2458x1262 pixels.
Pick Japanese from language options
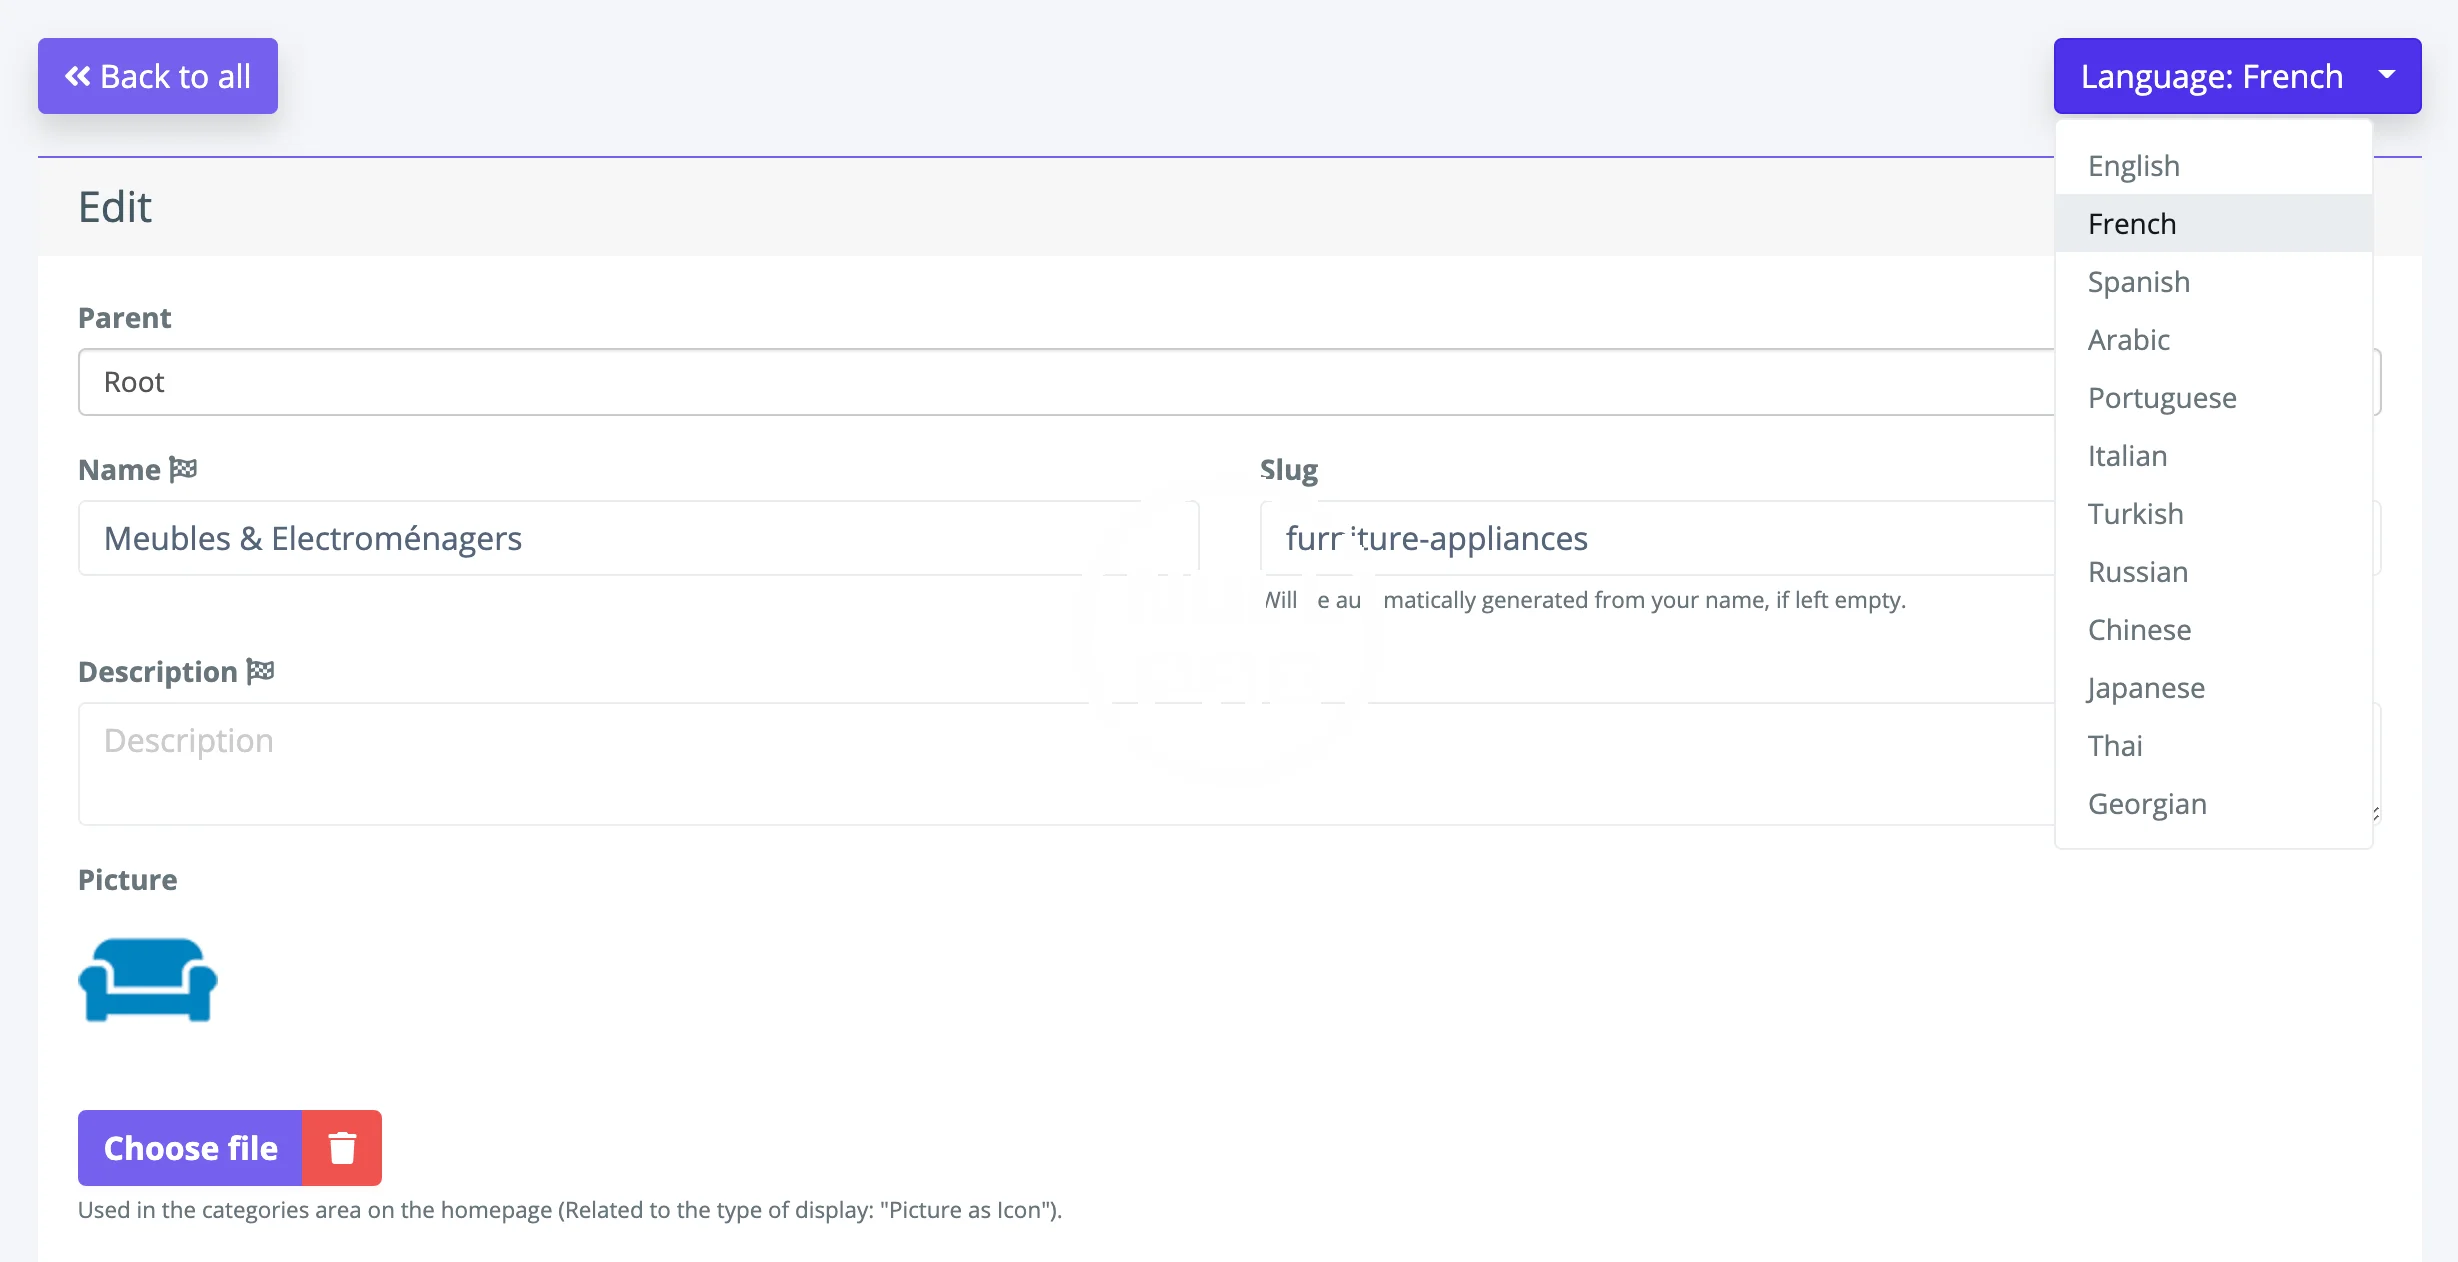[x=2145, y=688]
